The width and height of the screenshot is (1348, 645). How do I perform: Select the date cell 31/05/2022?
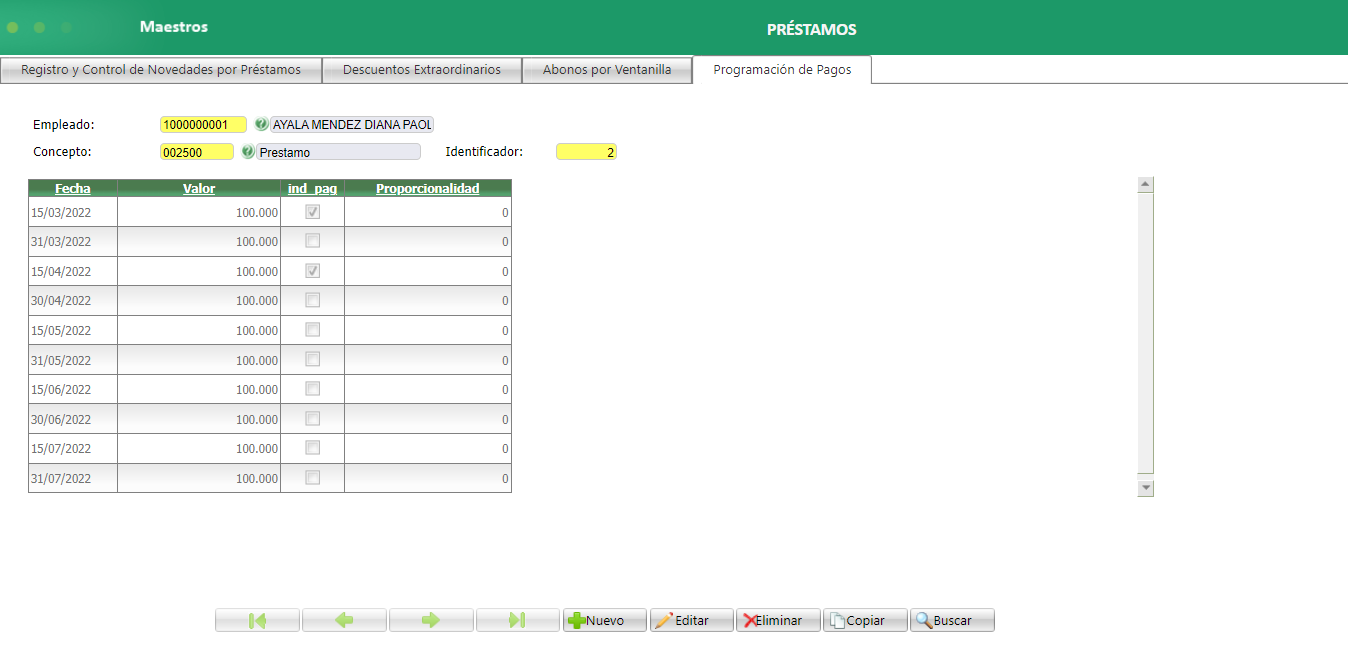(73, 360)
